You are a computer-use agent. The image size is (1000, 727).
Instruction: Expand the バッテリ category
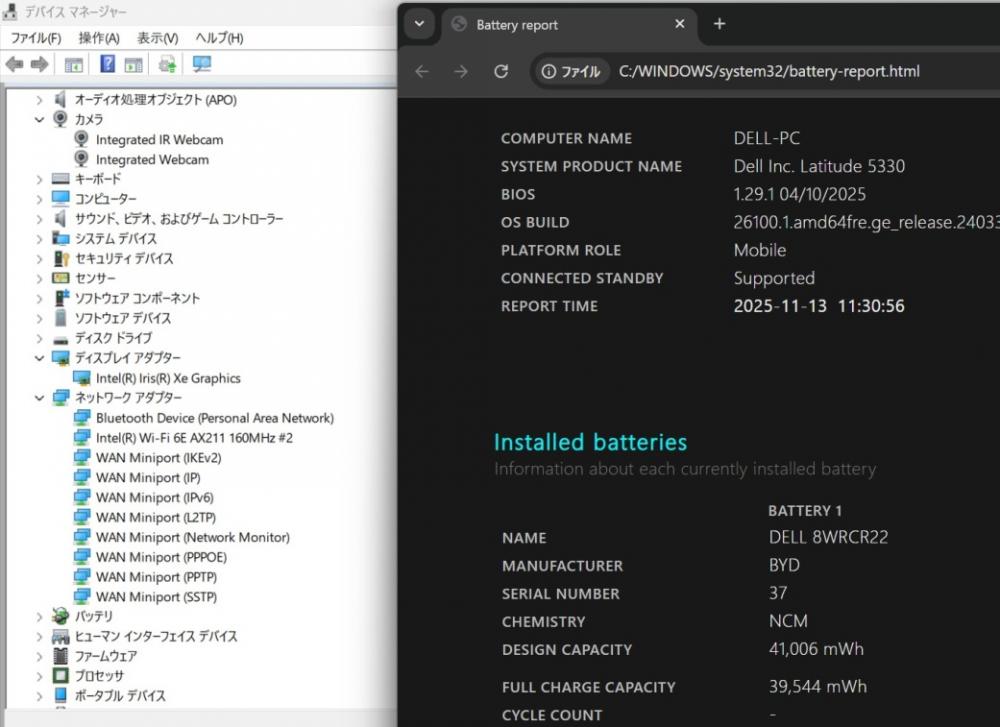pos(40,616)
